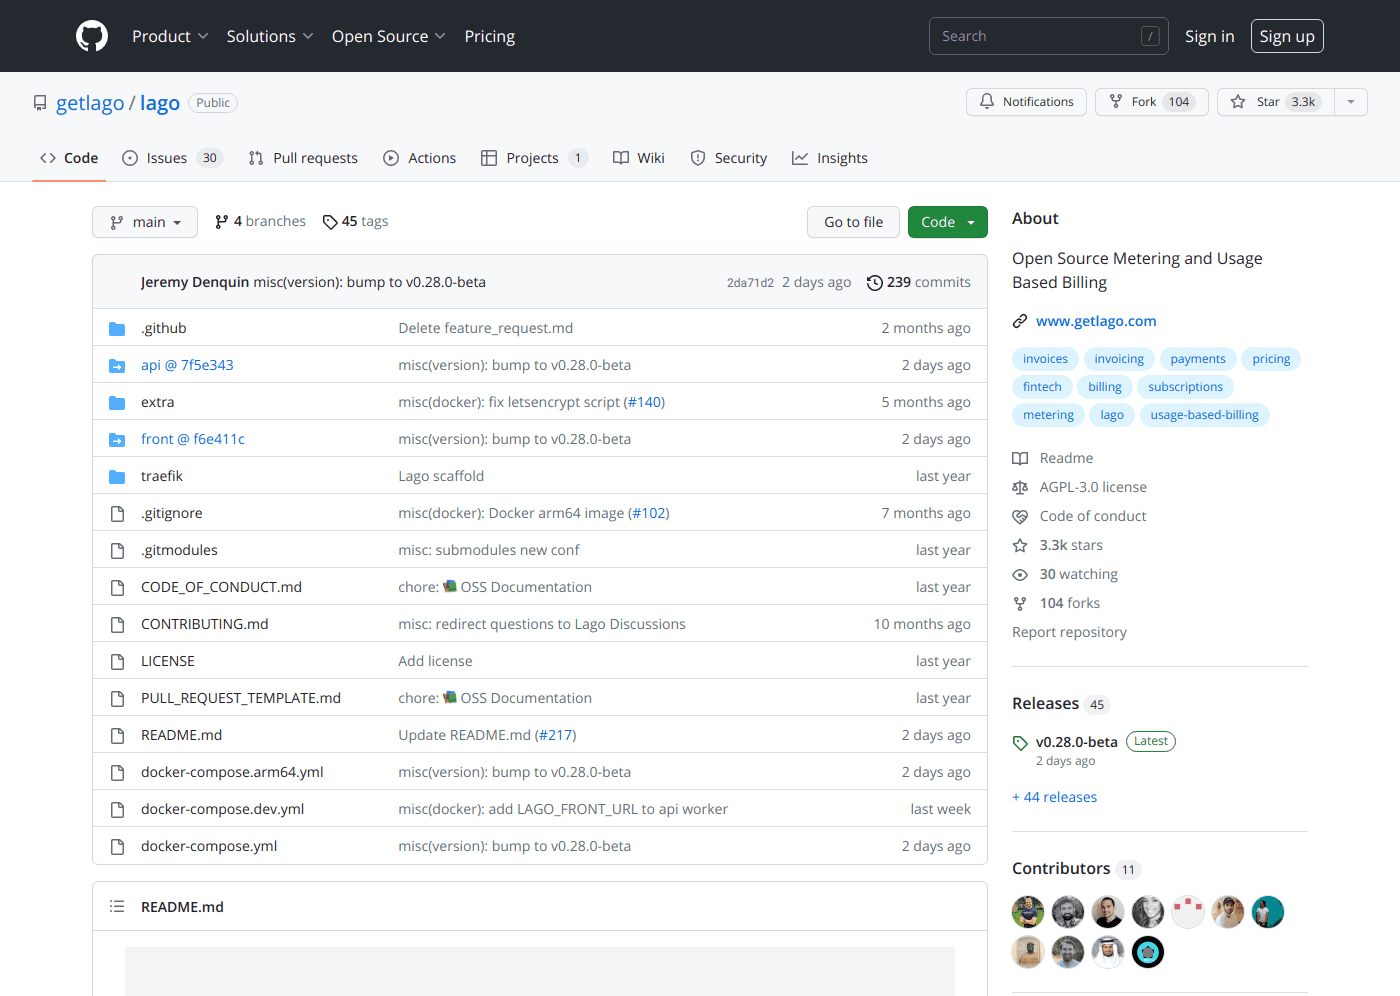Open the last contributor avatar with teal circle

click(1148, 952)
